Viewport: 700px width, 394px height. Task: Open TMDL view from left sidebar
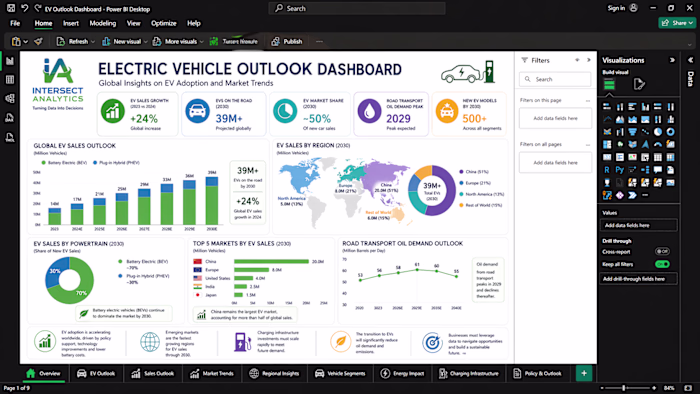(x=10, y=137)
